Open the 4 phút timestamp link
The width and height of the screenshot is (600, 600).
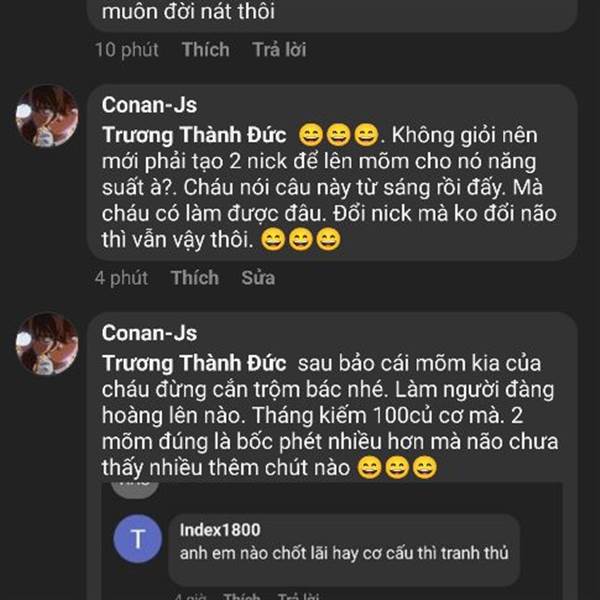121,277
